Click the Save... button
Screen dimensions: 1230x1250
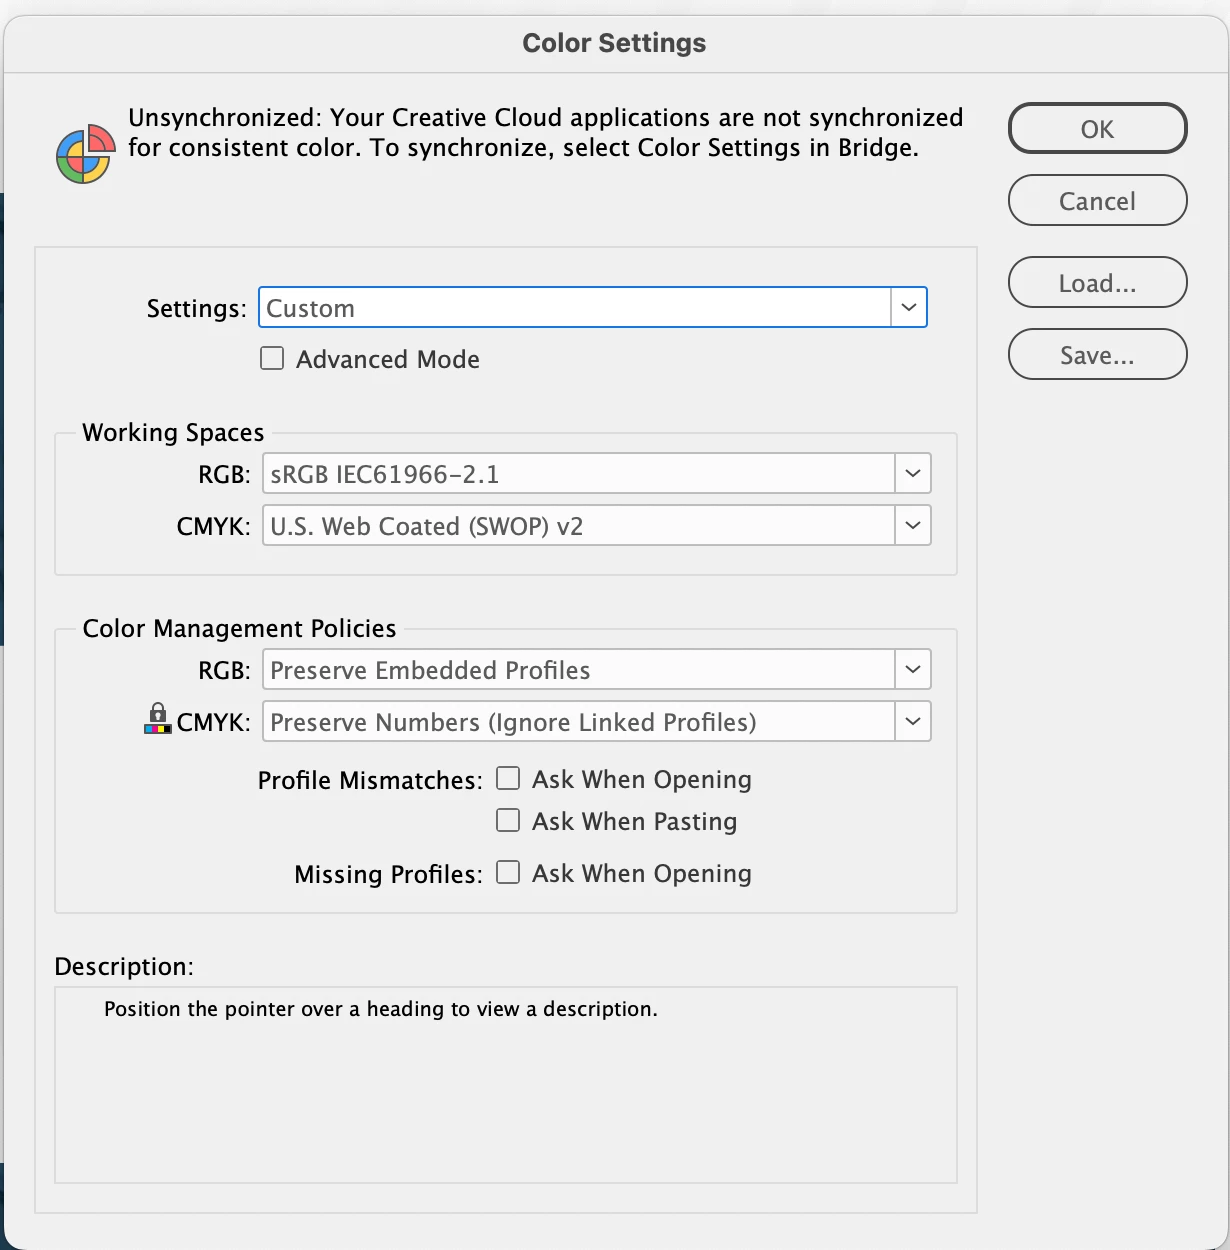[1097, 354]
